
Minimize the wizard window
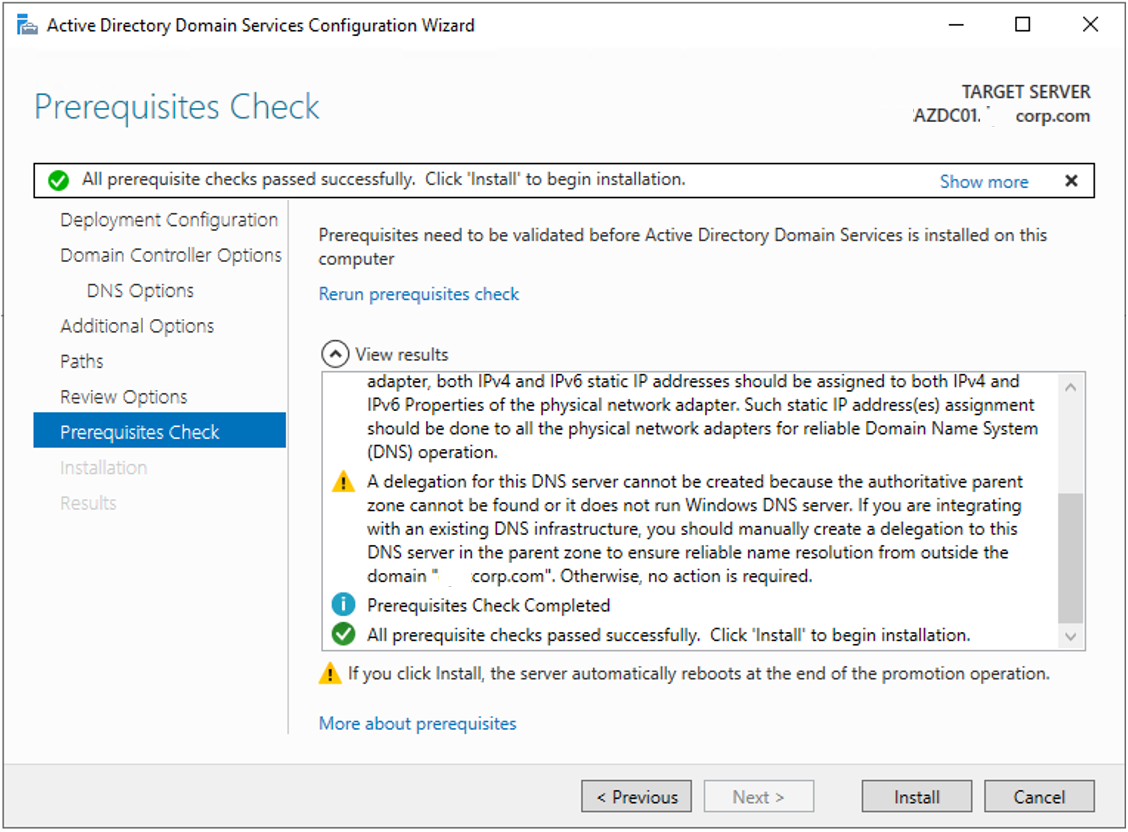[x=955, y=25]
